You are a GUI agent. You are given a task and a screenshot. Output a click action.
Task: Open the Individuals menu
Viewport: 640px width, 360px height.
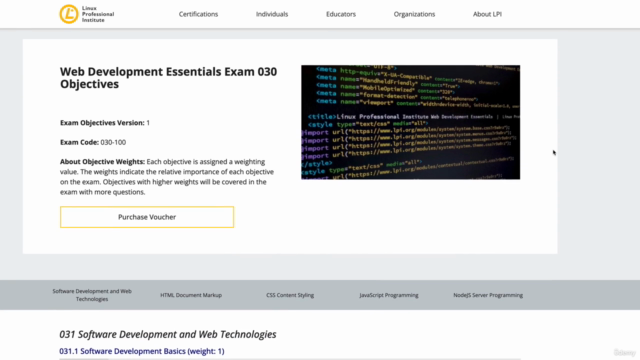point(272,14)
